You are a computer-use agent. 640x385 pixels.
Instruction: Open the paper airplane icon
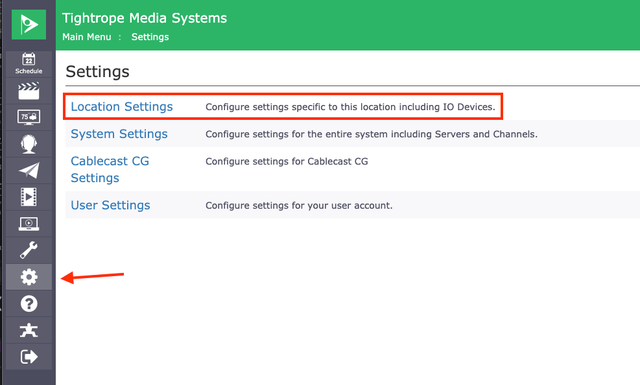[x=29, y=170]
